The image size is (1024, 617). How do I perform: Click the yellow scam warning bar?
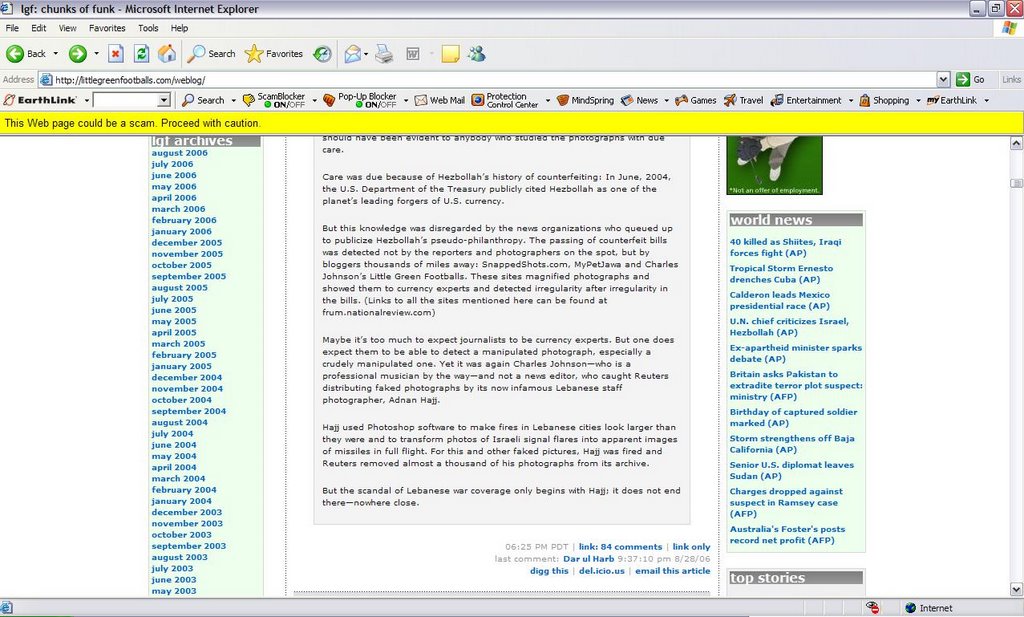click(512, 123)
